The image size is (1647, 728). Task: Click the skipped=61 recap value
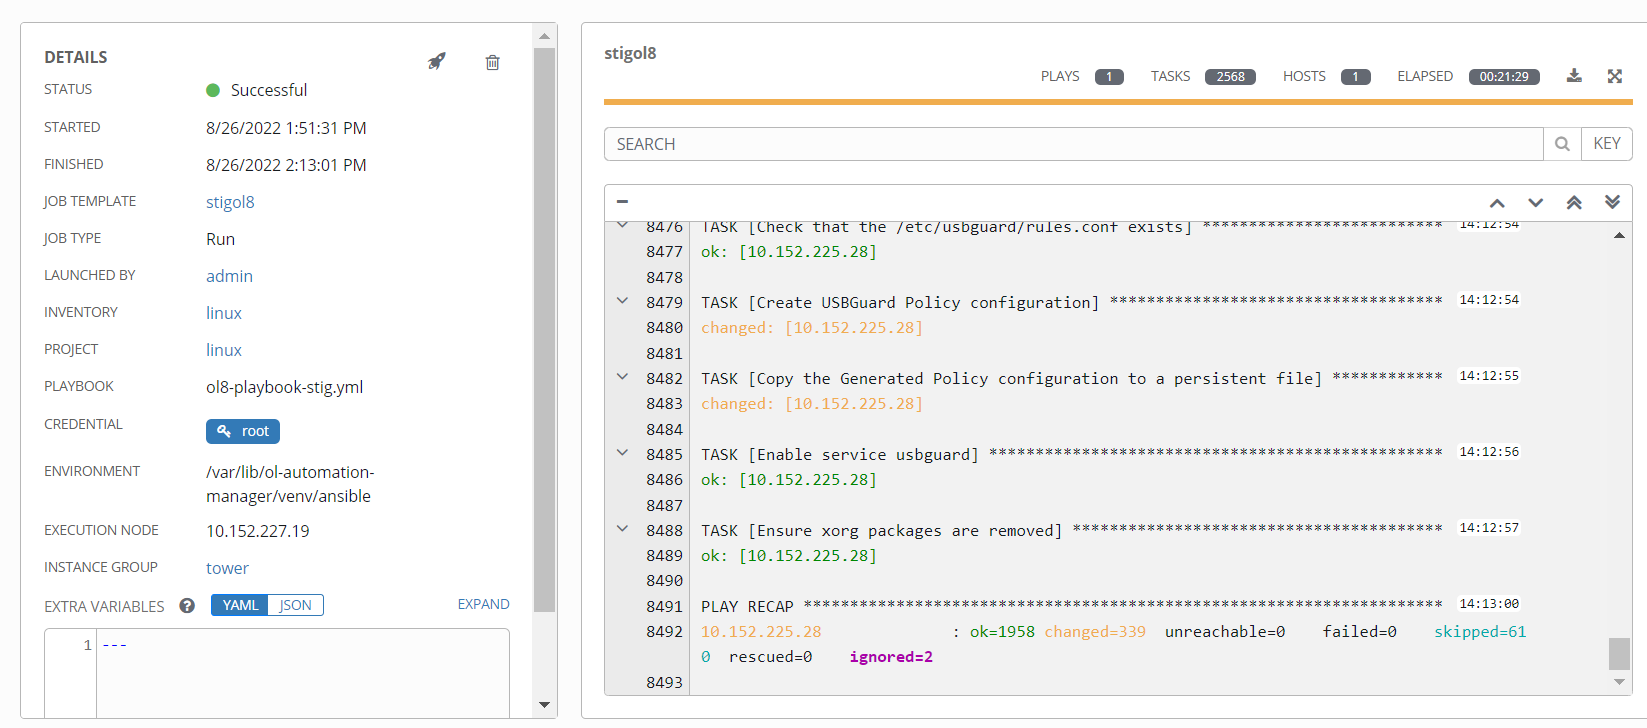[1480, 632]
